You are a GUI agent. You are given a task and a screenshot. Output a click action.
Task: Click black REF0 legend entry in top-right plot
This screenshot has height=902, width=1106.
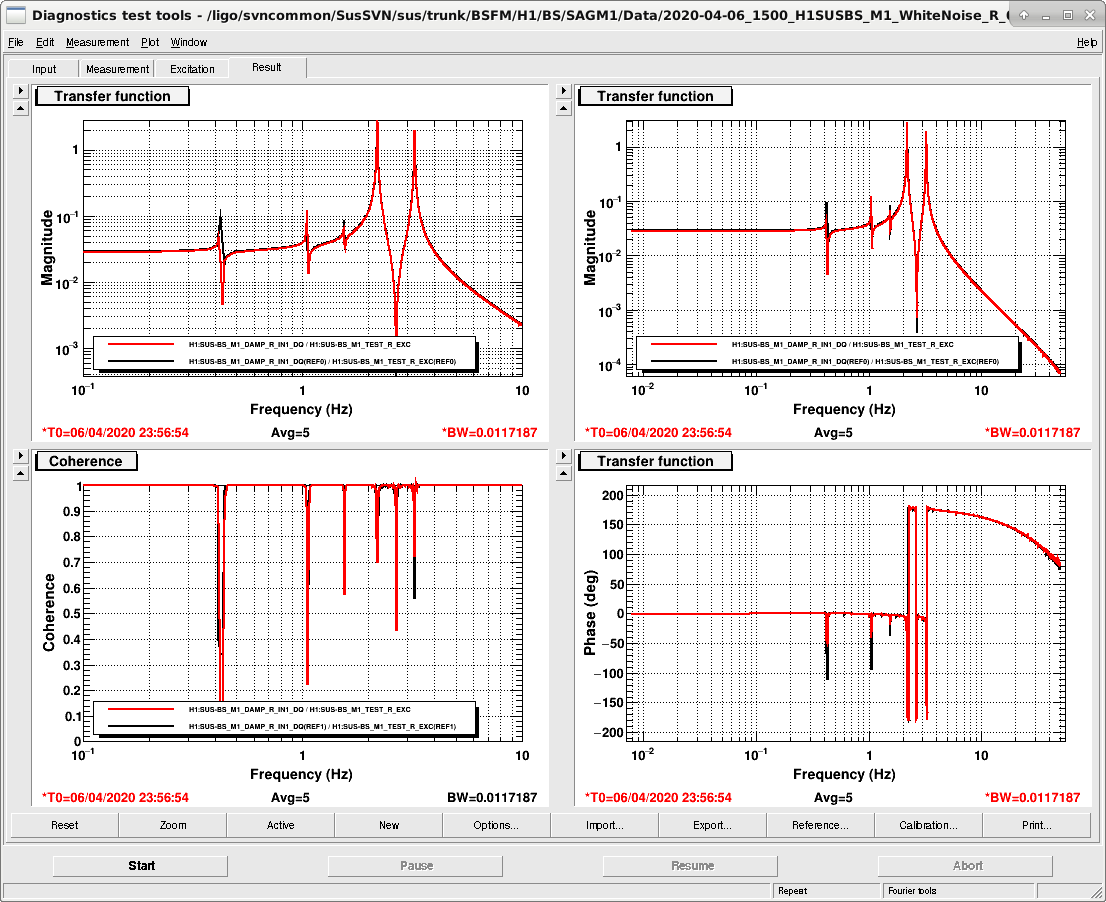pyautogui.click(x=825, y=362)
